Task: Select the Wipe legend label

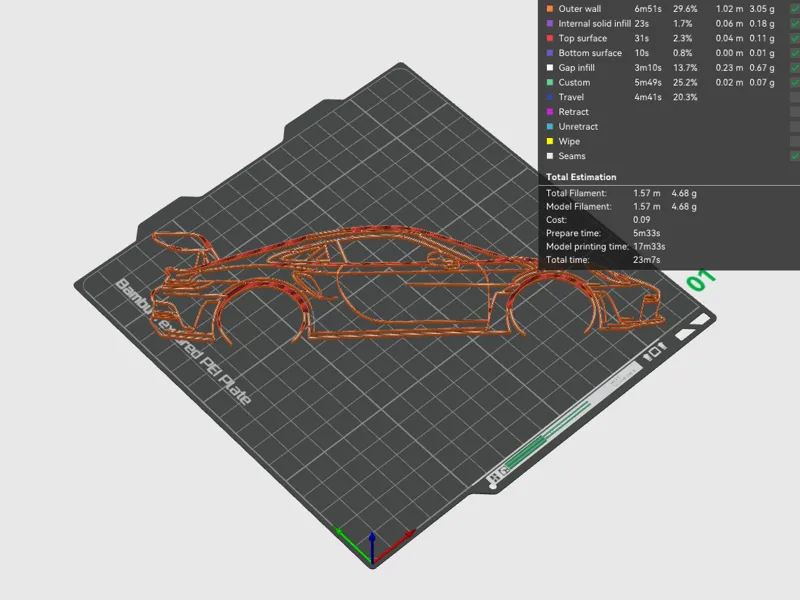Action: 569,141
